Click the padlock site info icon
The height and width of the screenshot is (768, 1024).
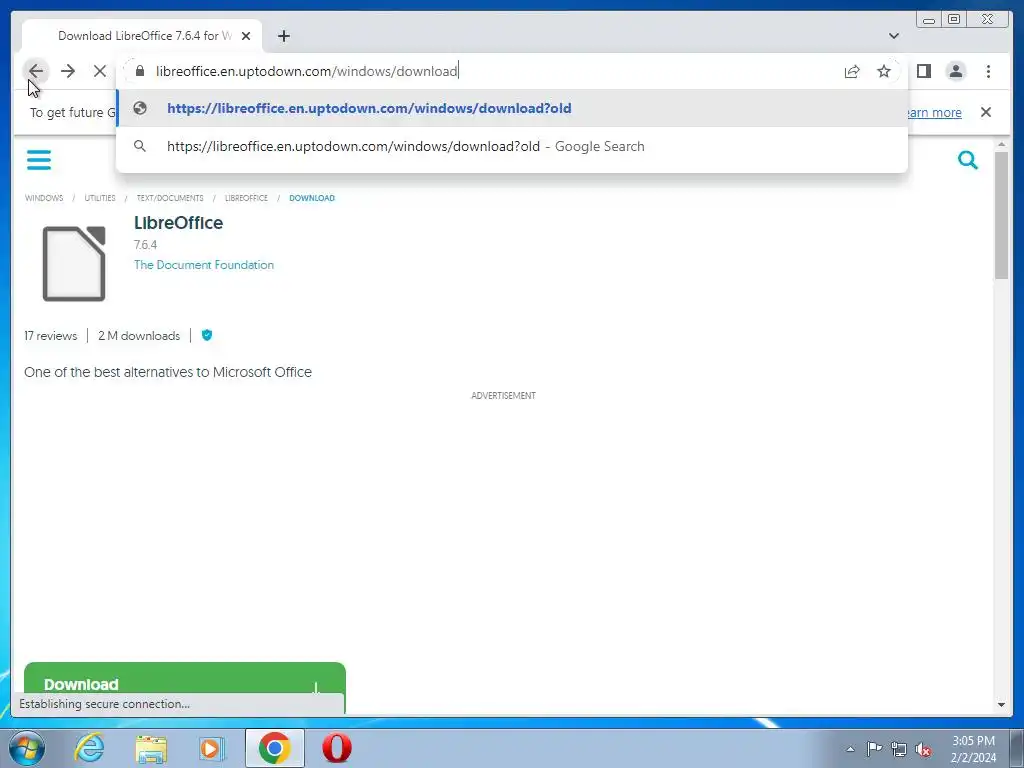[140, 71]
